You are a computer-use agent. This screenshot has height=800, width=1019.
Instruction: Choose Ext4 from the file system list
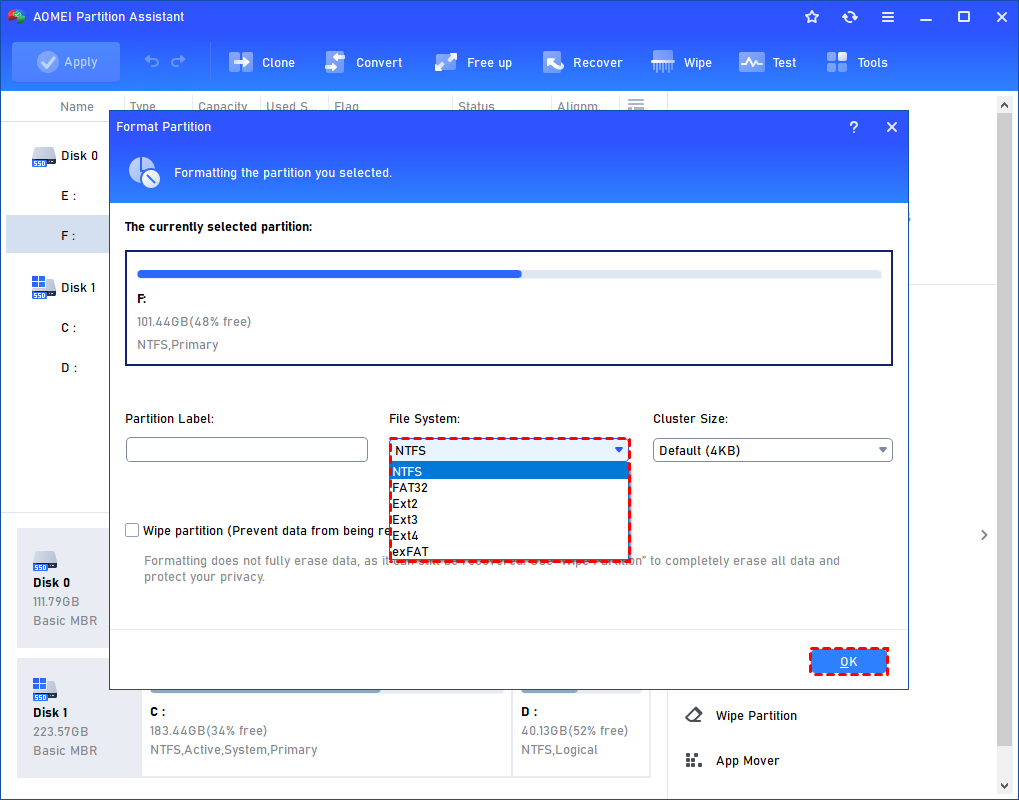(509, 535)
